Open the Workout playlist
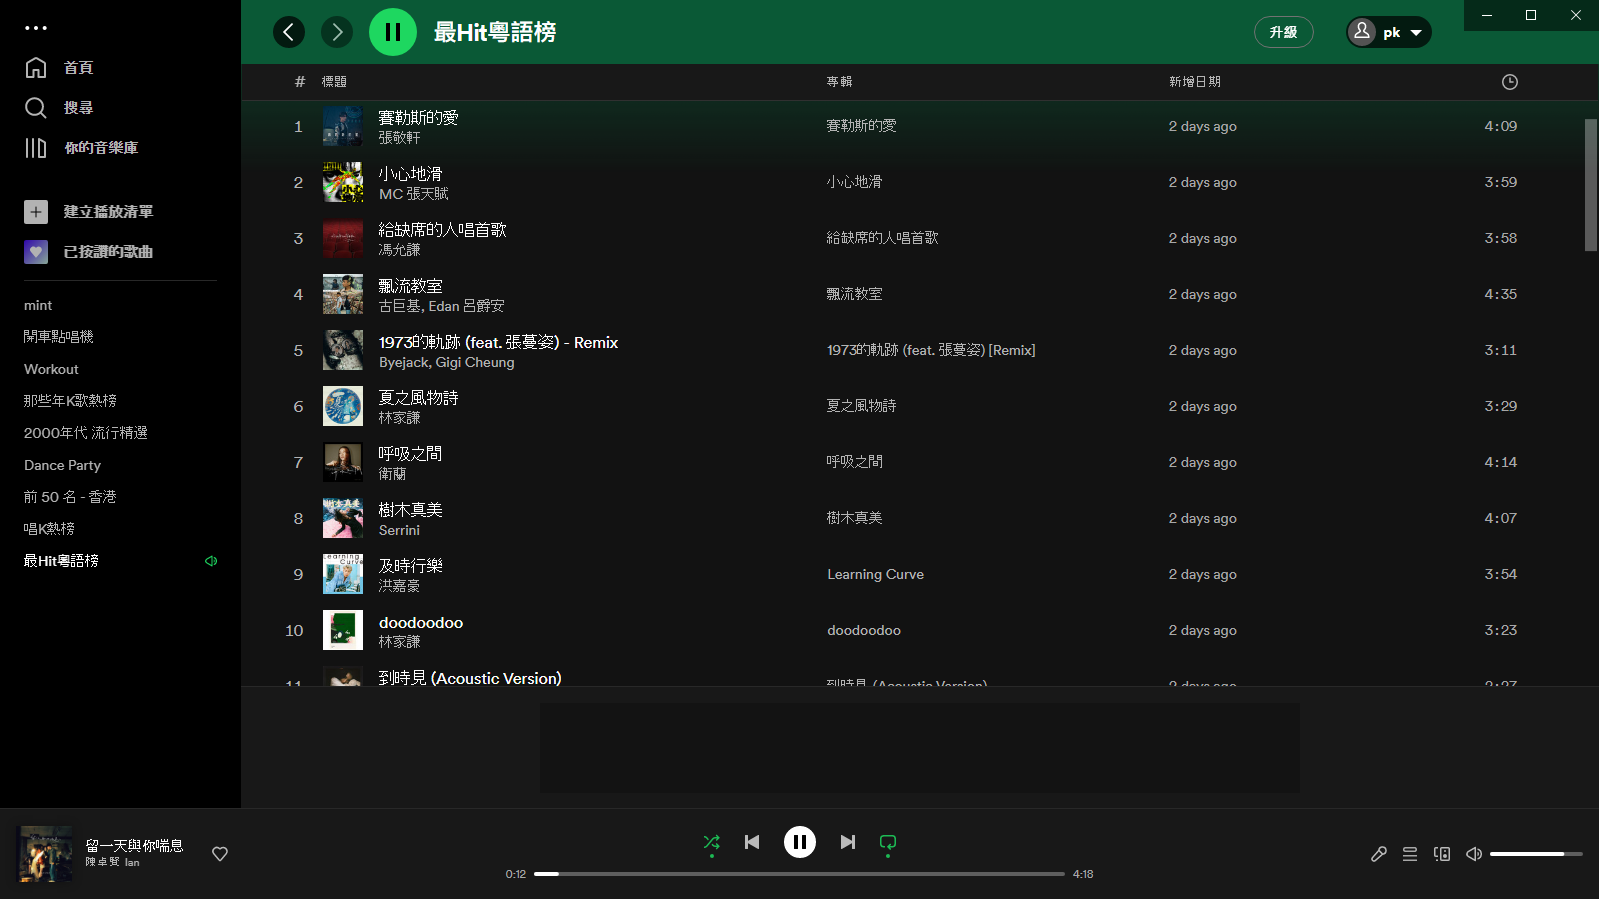This screenshot has width=1599, height=899. (51, 369)
